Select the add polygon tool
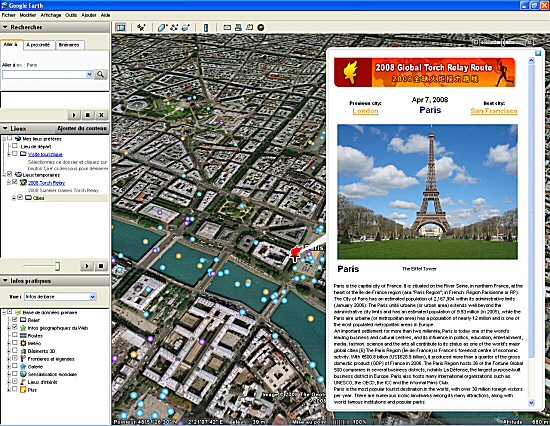550x426 pixels. (x=162, y=27)
